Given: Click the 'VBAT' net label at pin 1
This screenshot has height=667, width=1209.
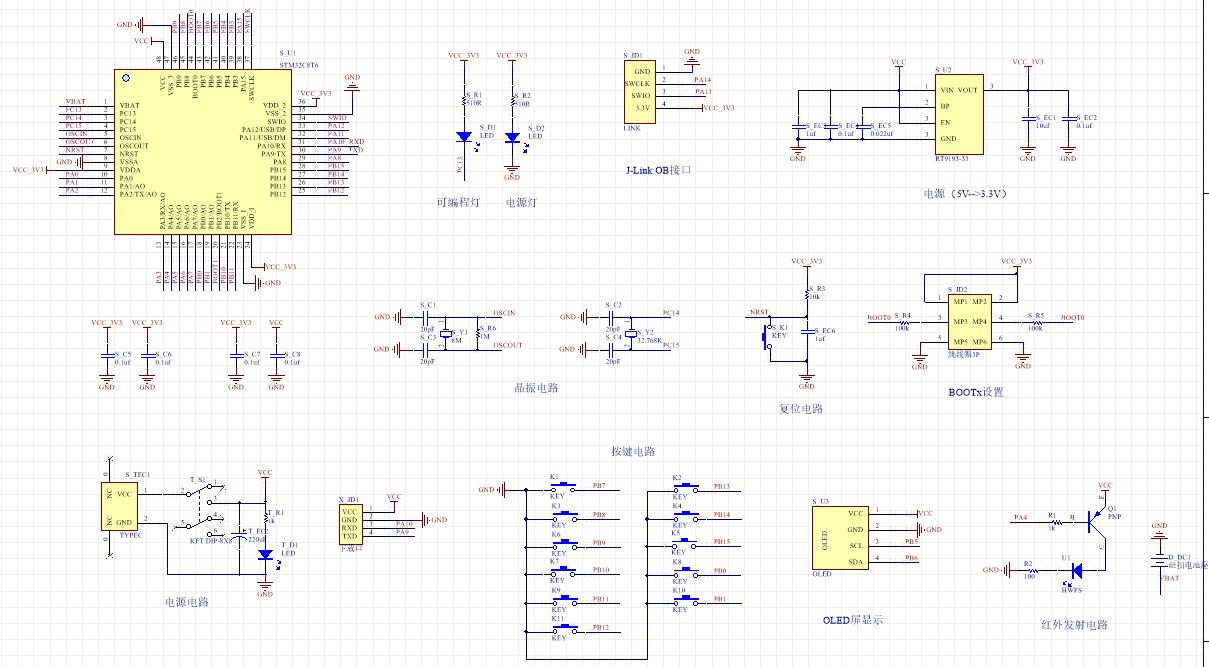Looking at the screenshot, I should (76, 102).
